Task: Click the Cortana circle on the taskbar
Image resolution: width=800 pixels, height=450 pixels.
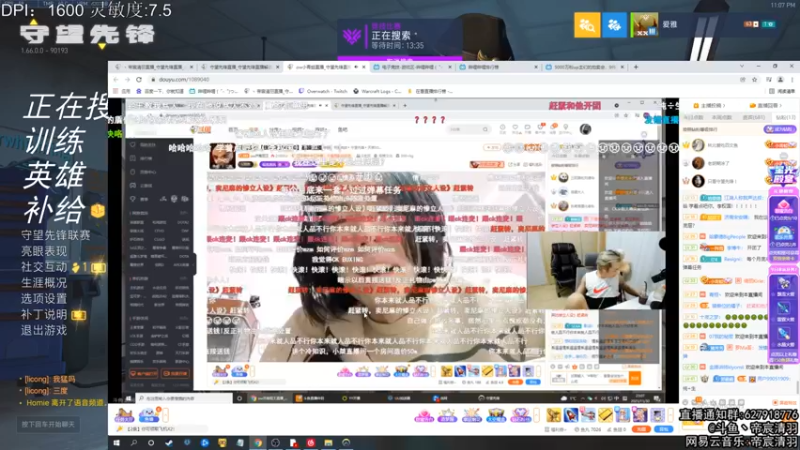Action: point(151,443)
